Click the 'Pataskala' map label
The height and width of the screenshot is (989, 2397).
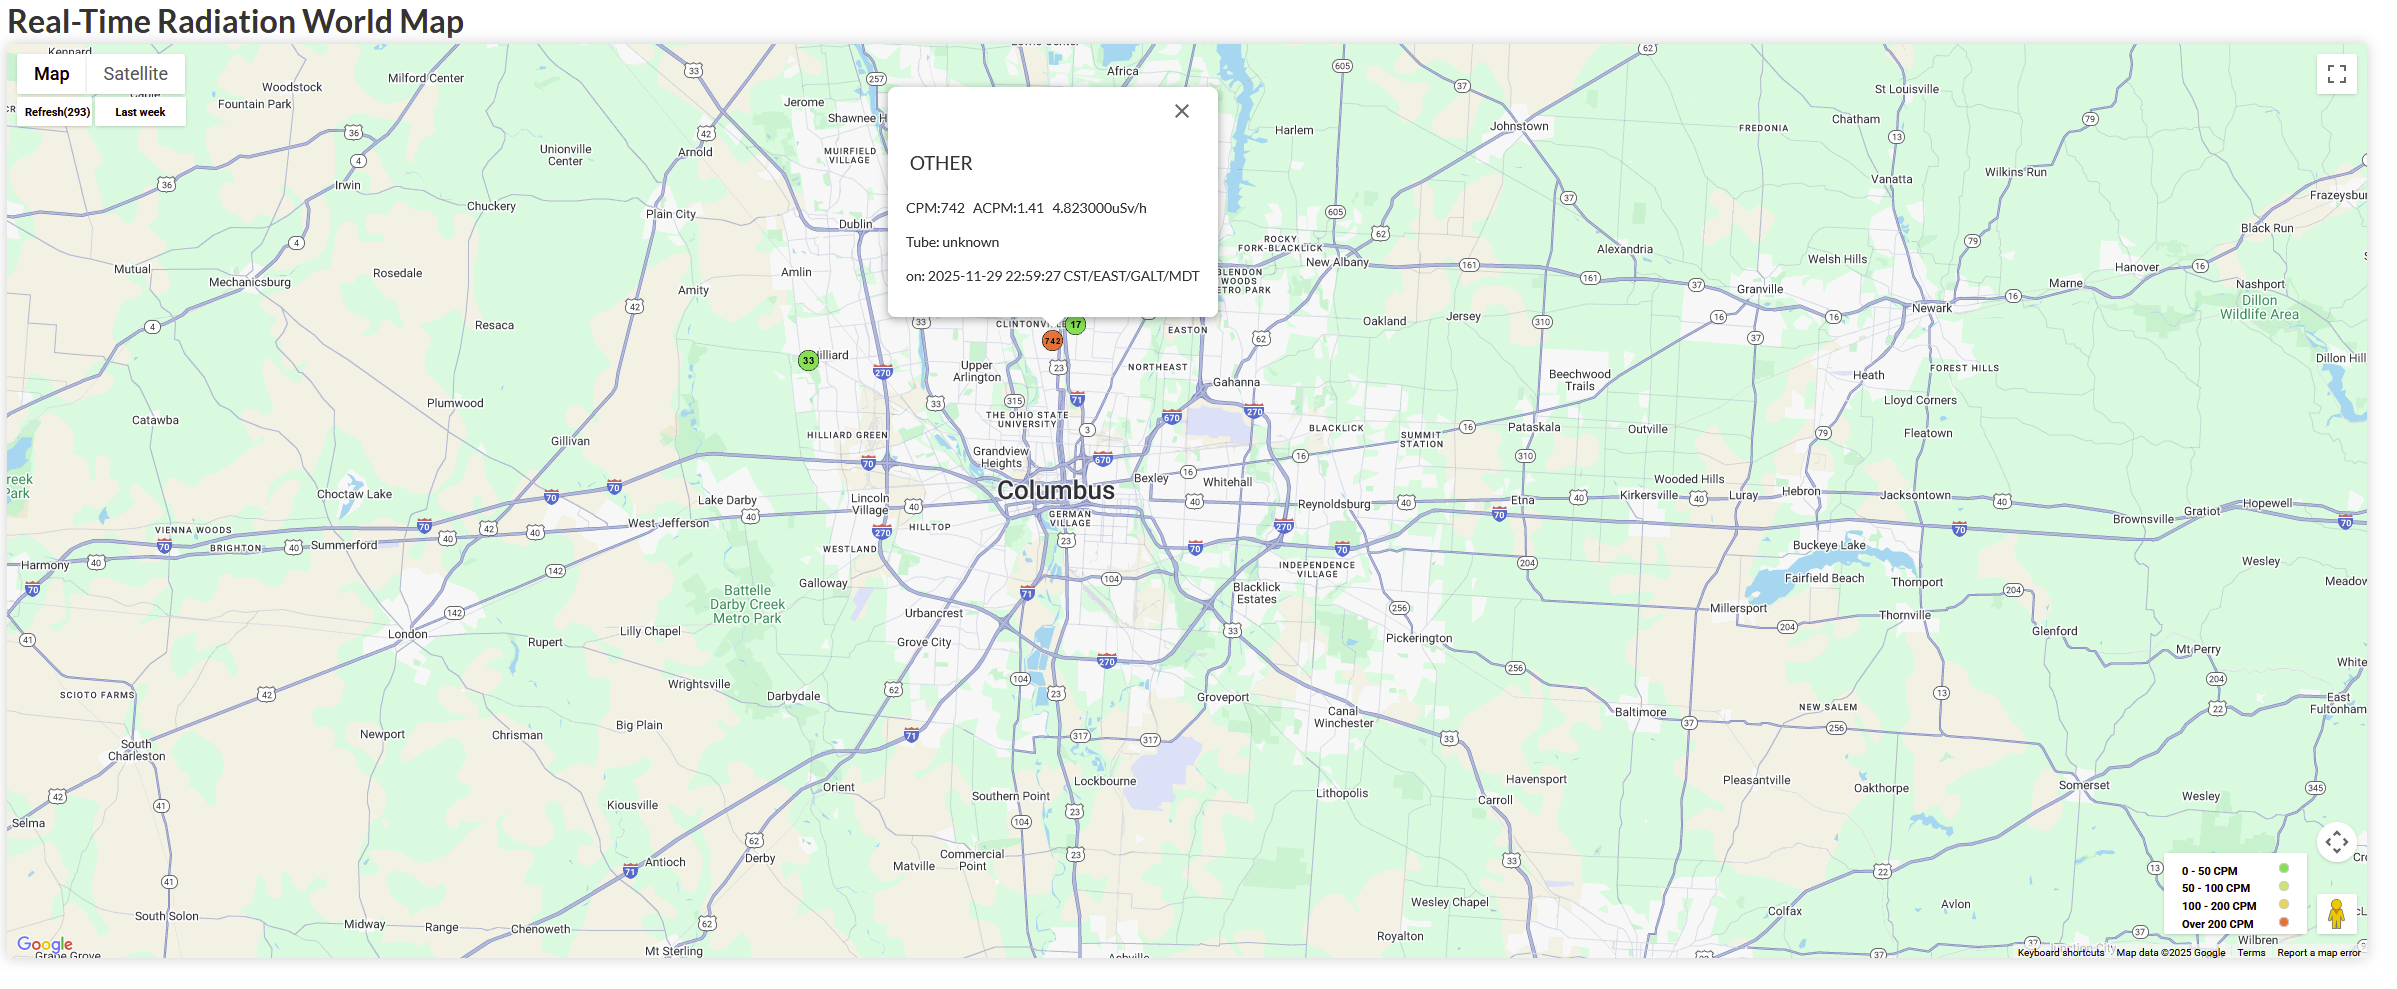tap(1534, 427)
